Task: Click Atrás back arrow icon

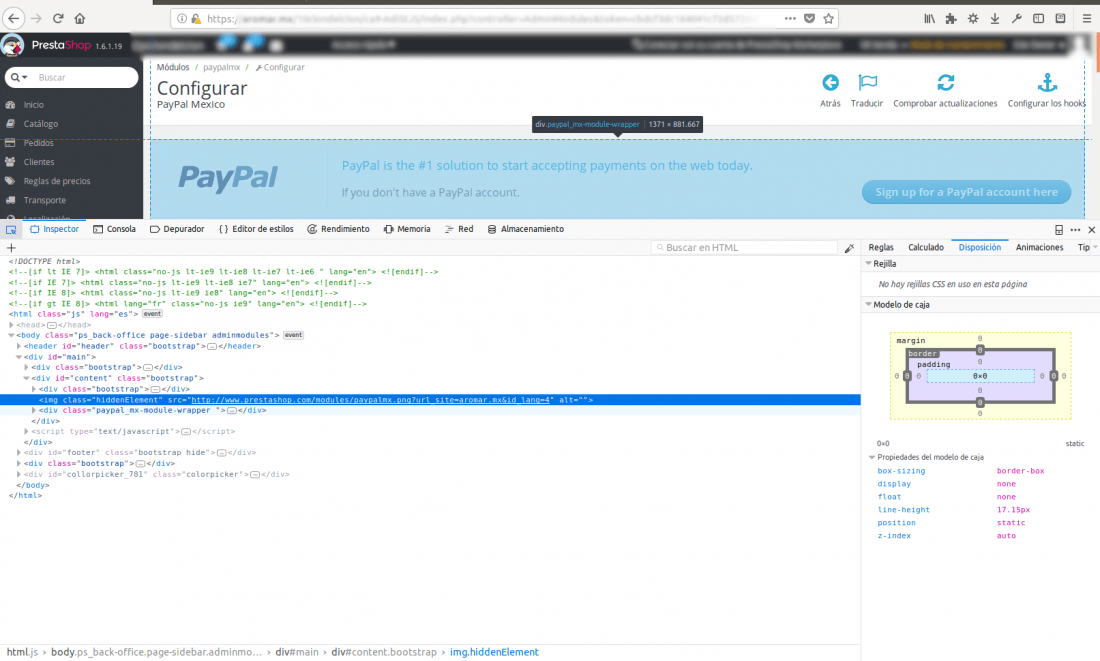Action: (x=830, y=83)
